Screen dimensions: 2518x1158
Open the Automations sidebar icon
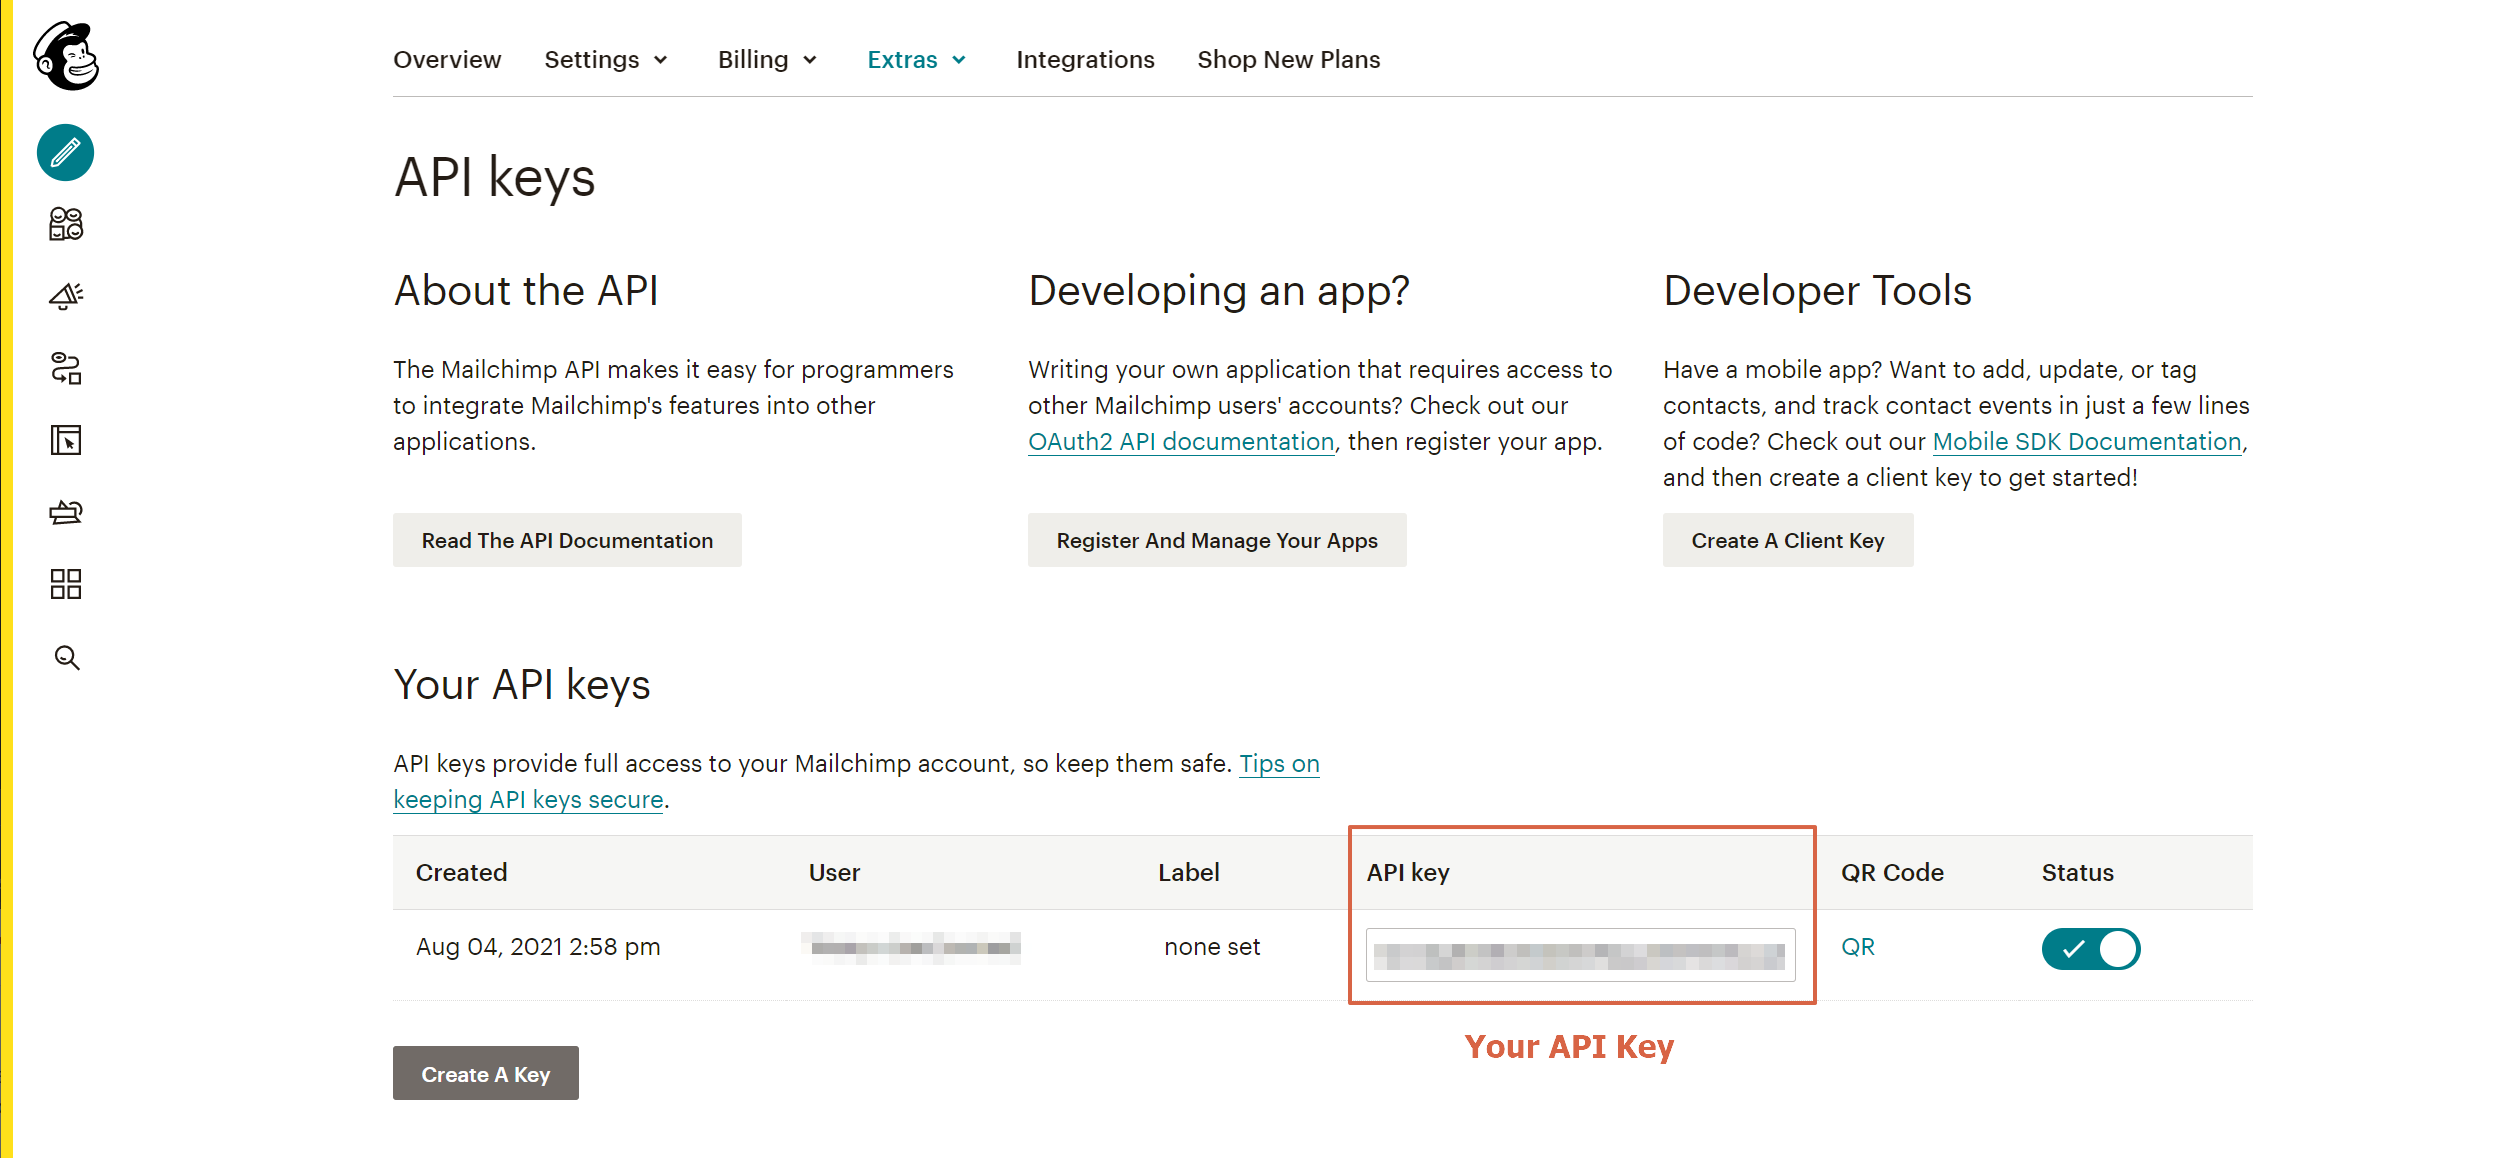click(66, 368)
